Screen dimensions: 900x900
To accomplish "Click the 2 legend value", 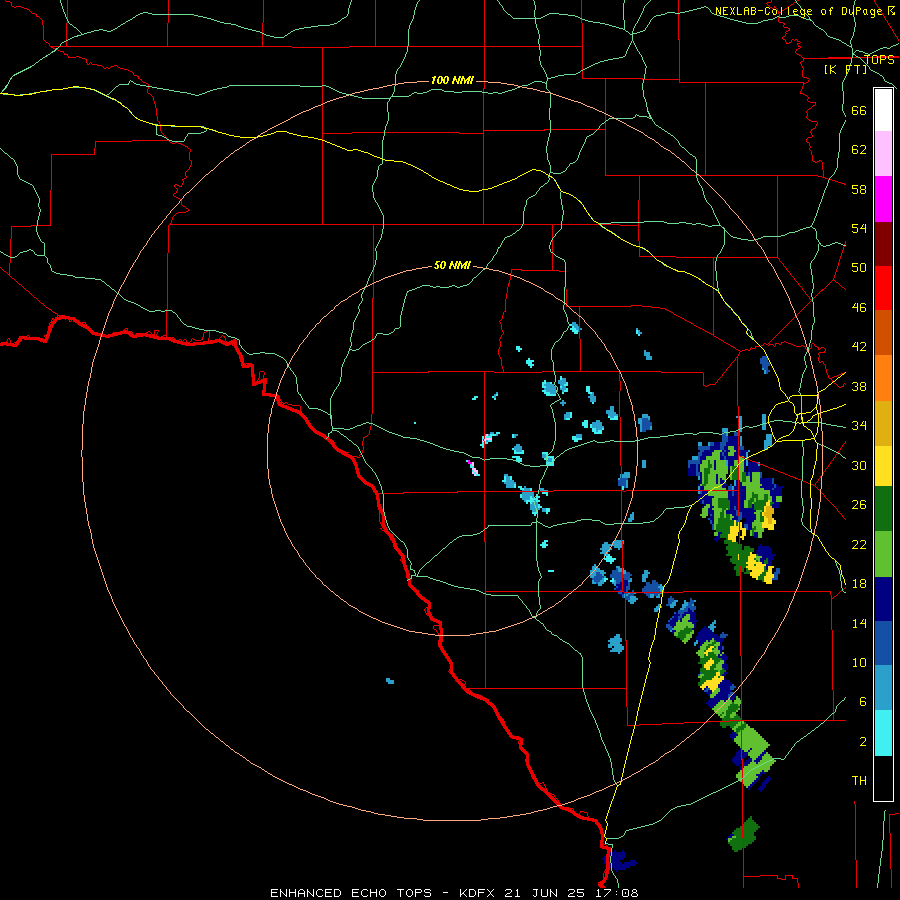I will [863, 742].
